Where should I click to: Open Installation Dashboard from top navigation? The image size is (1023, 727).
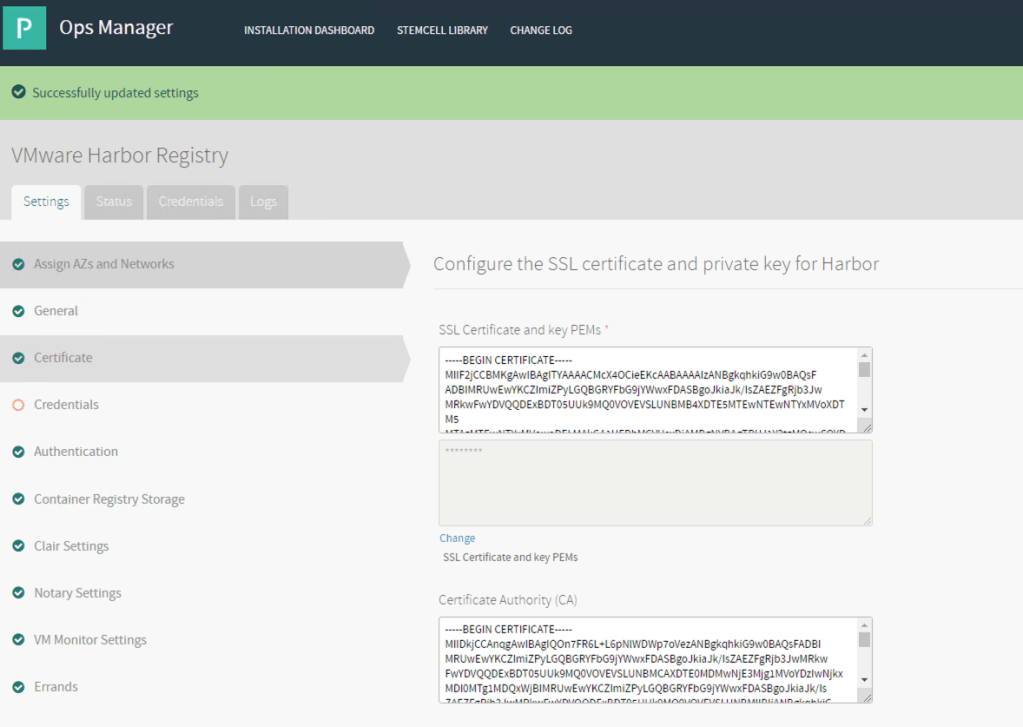[x=309, y=30]
